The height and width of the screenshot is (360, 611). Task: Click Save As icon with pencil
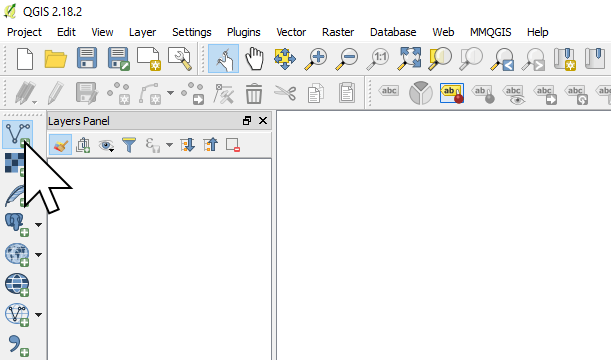(x=118, y=59)
